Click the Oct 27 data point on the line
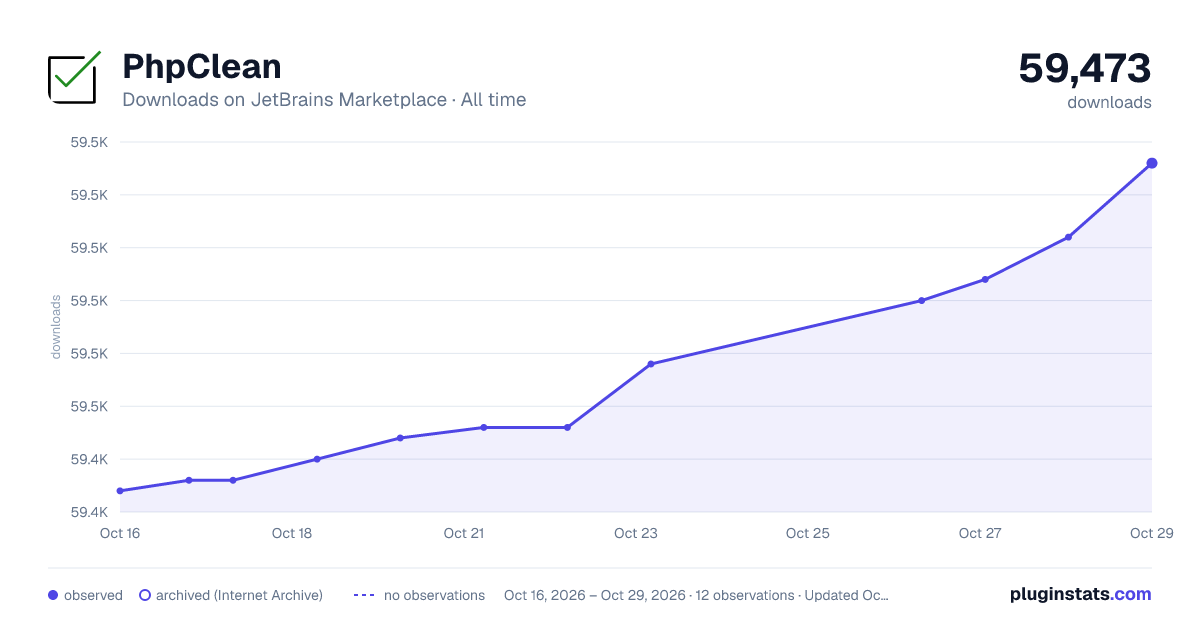 [x=985, y=279]
